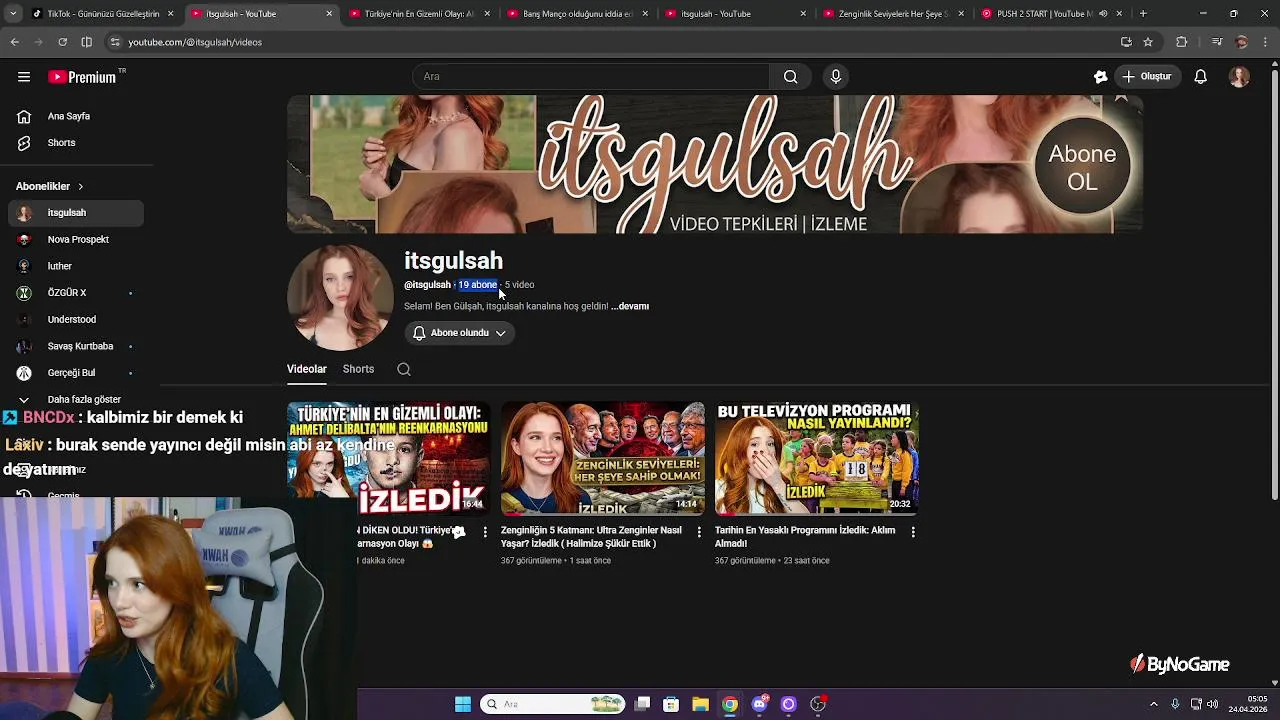Screen dimensions: 1280x720
Task: View site information icon in address bar
Action: click(x=115, y=42)
